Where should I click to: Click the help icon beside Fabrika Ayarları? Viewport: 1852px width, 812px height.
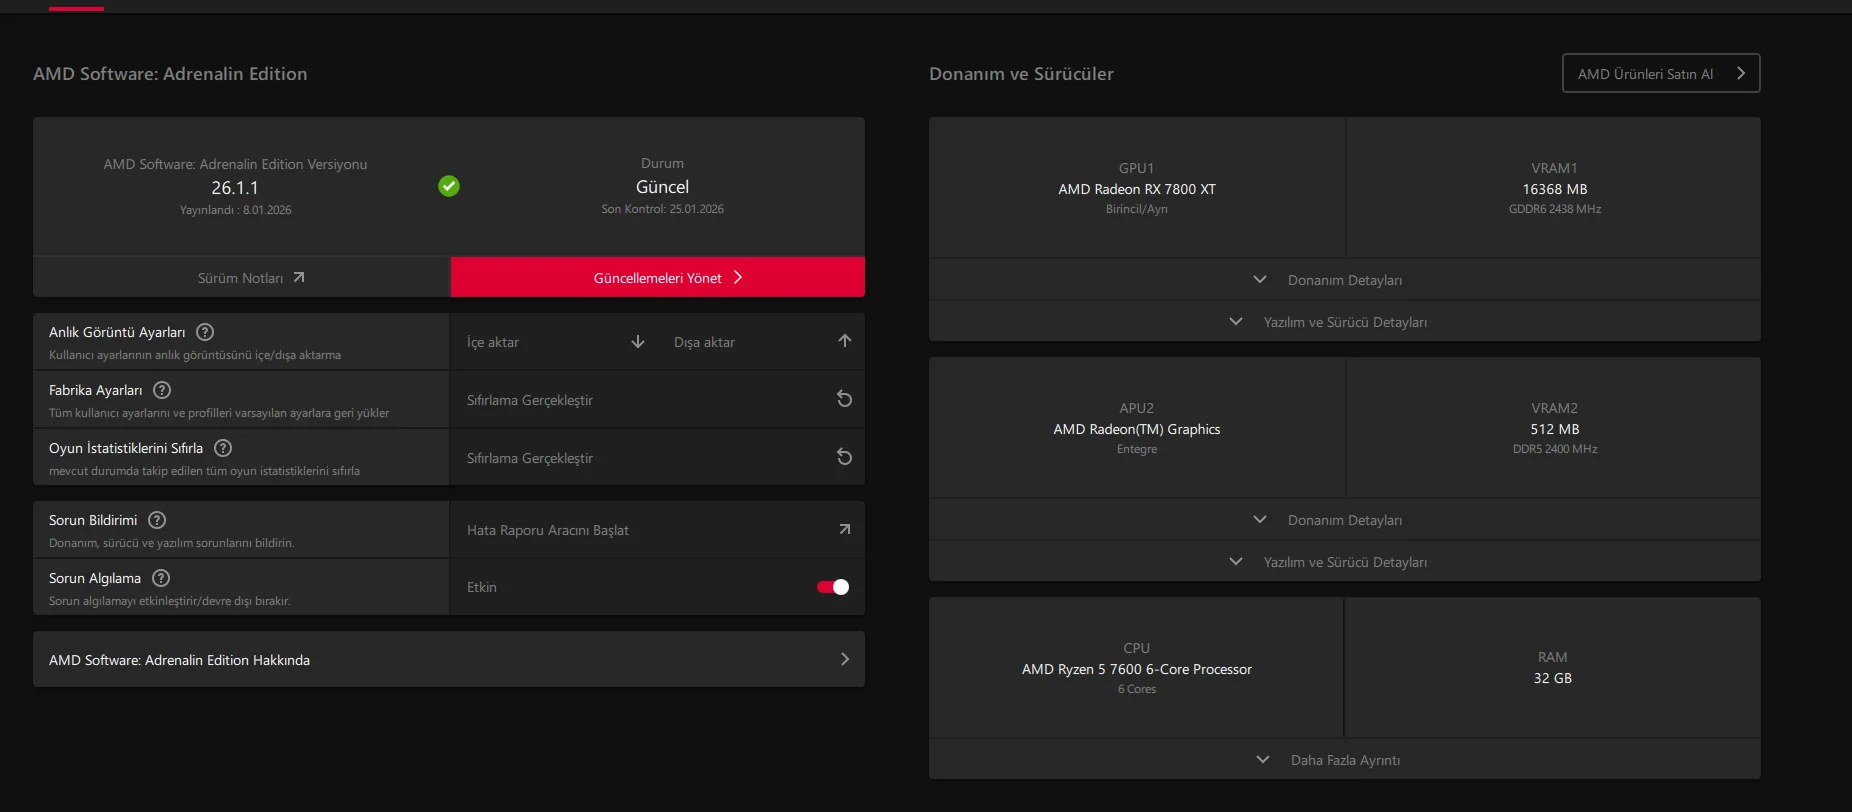(162, 390)
